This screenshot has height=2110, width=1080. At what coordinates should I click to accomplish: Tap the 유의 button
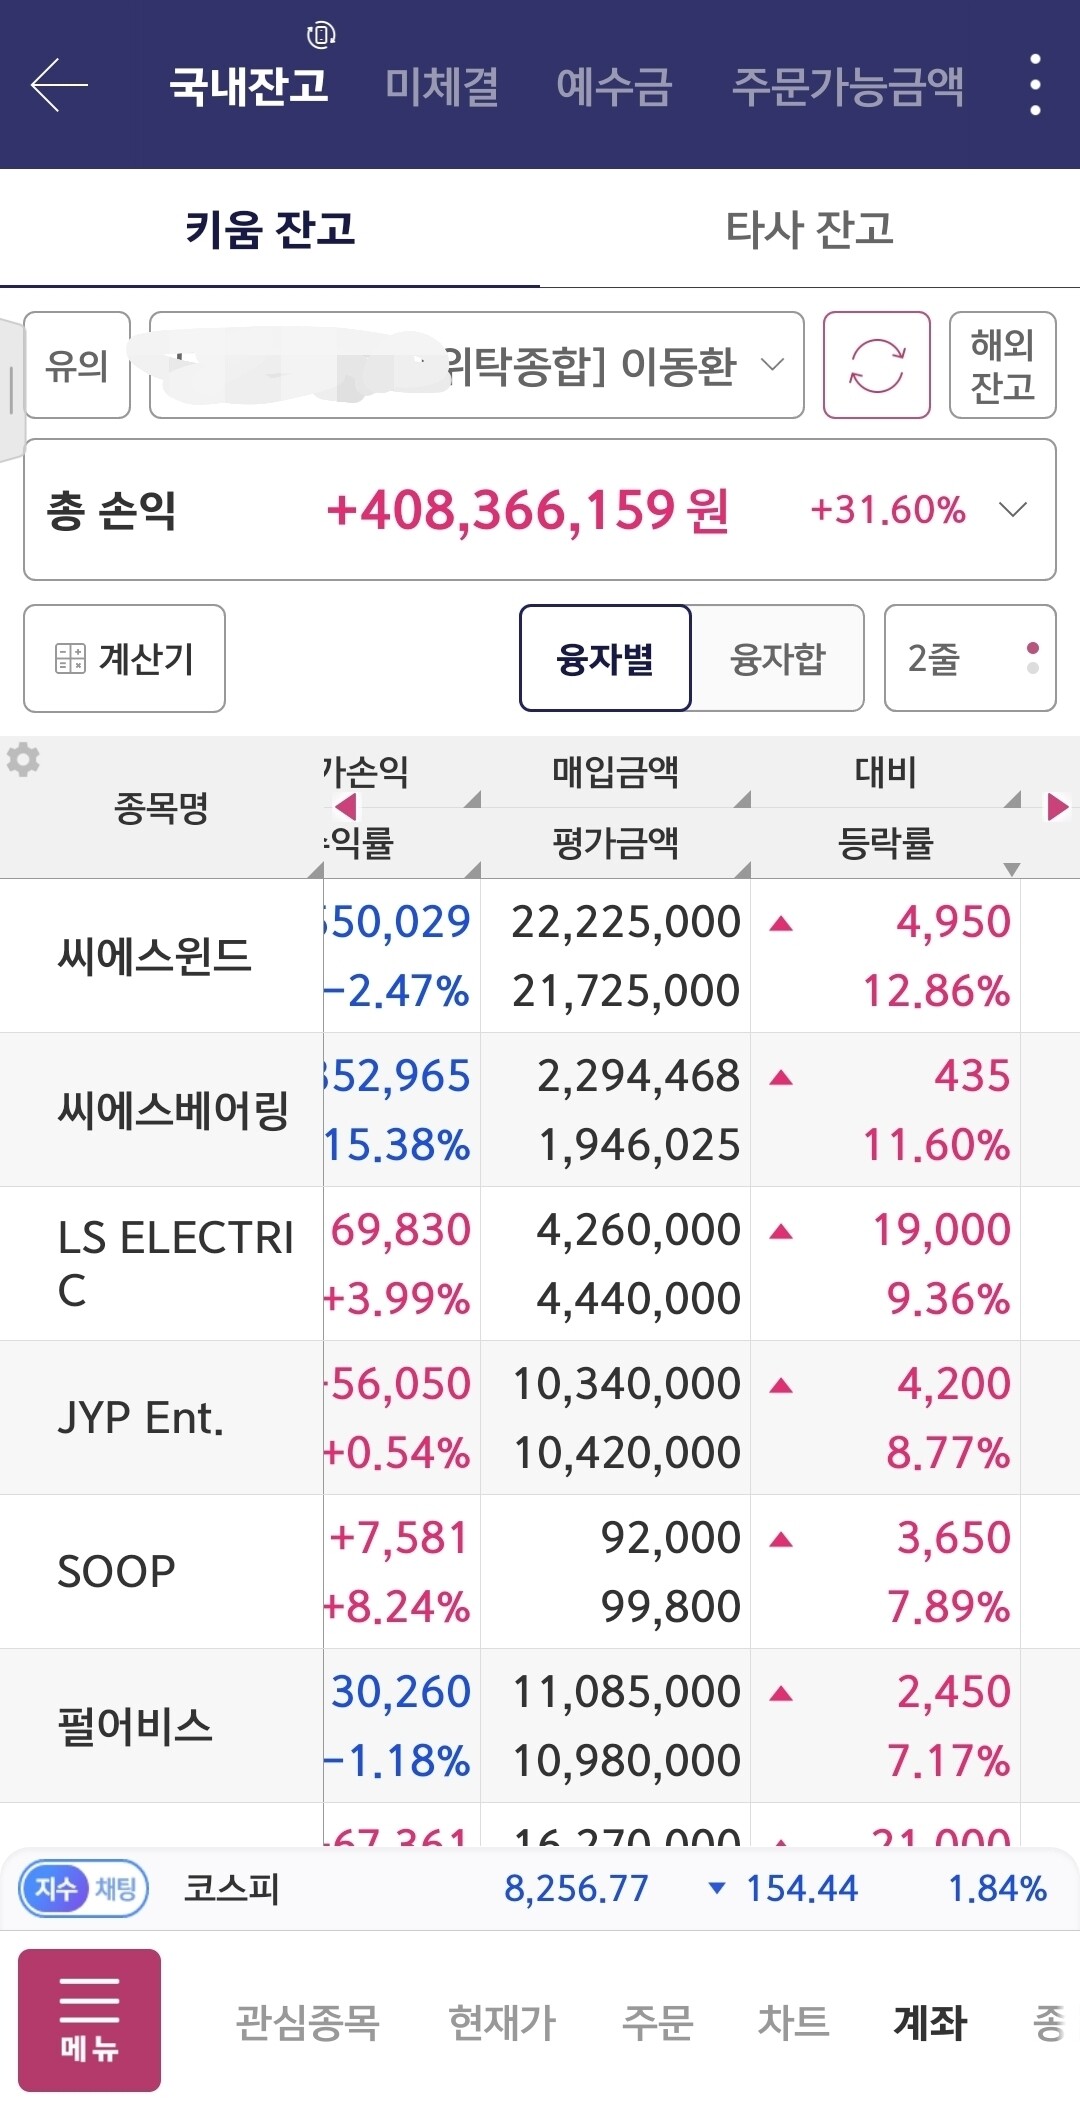[x=77, y=365]
